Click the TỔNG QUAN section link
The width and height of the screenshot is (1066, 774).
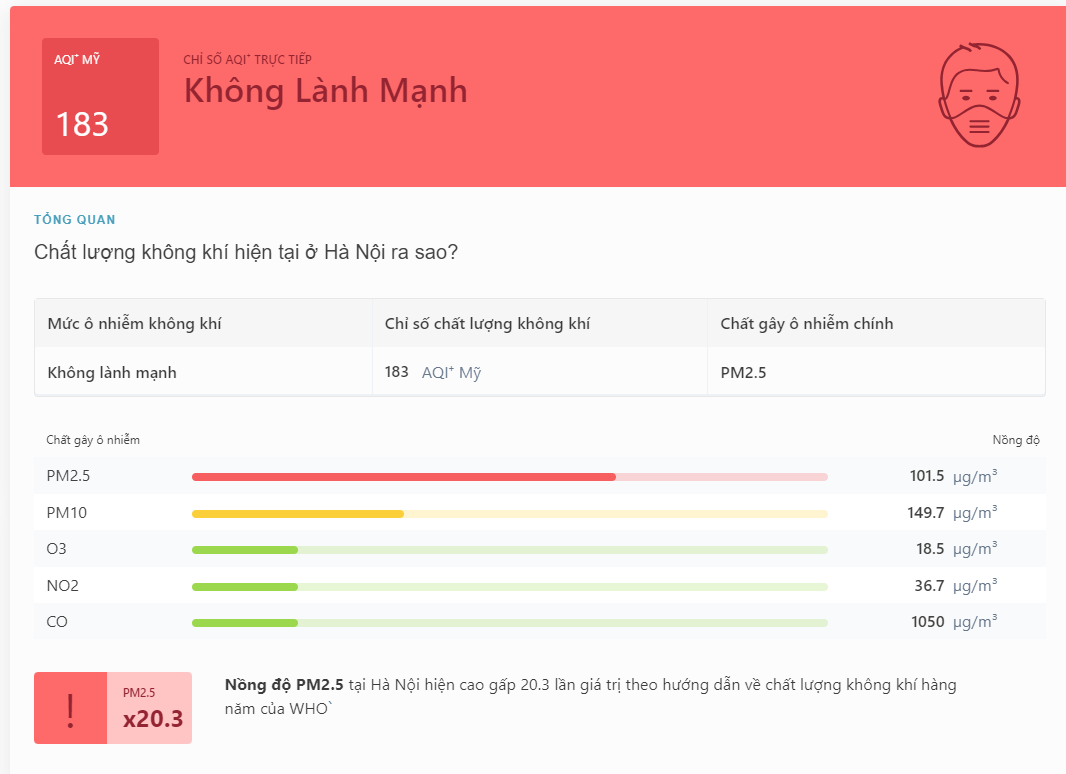73,219
